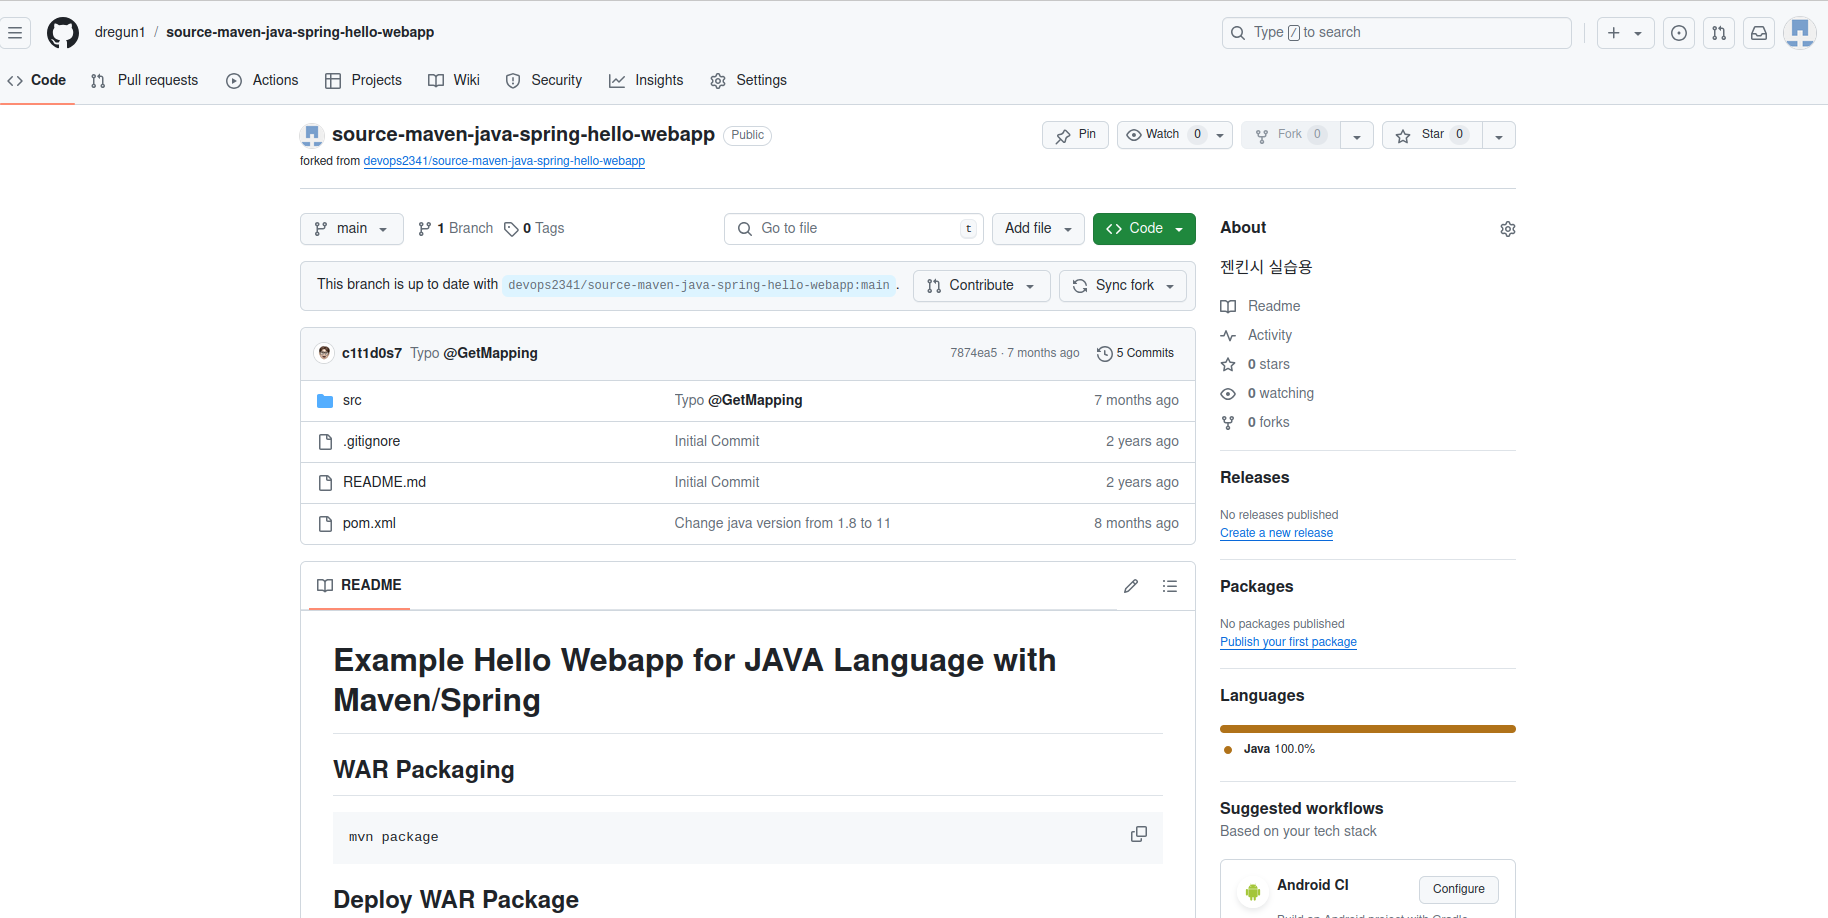Click the GitHub logo home icon

(x=63, y=33)
